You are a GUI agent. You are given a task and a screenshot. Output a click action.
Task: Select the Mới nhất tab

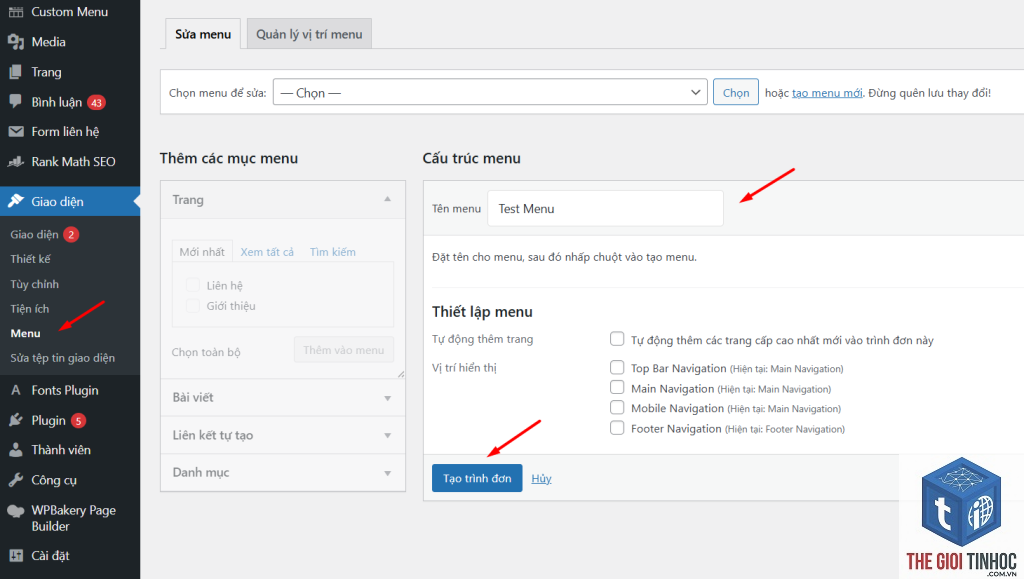pyautogui.click(x=202, y=252)
